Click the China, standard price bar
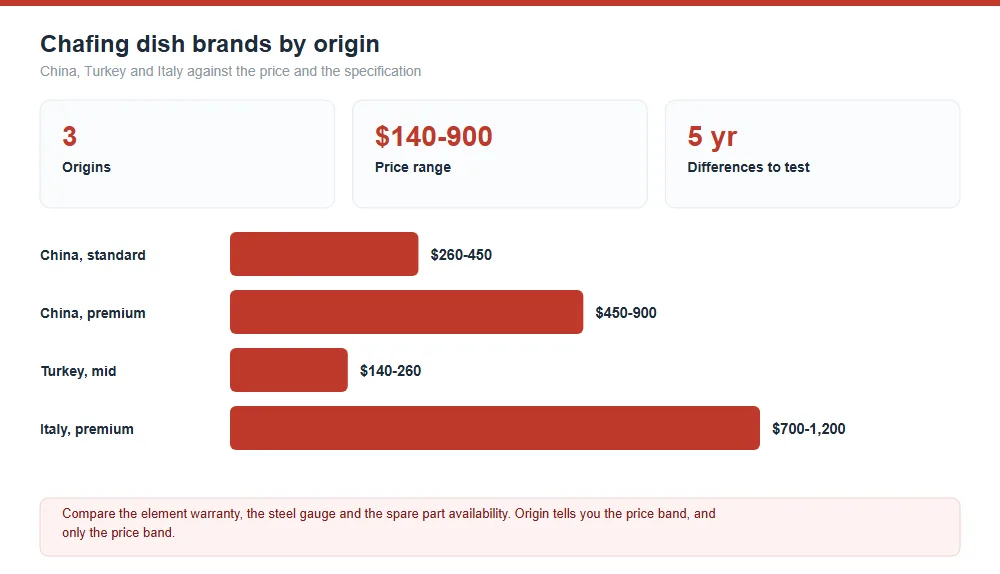This screenshot has height=574, width=1000. [324, 254]
